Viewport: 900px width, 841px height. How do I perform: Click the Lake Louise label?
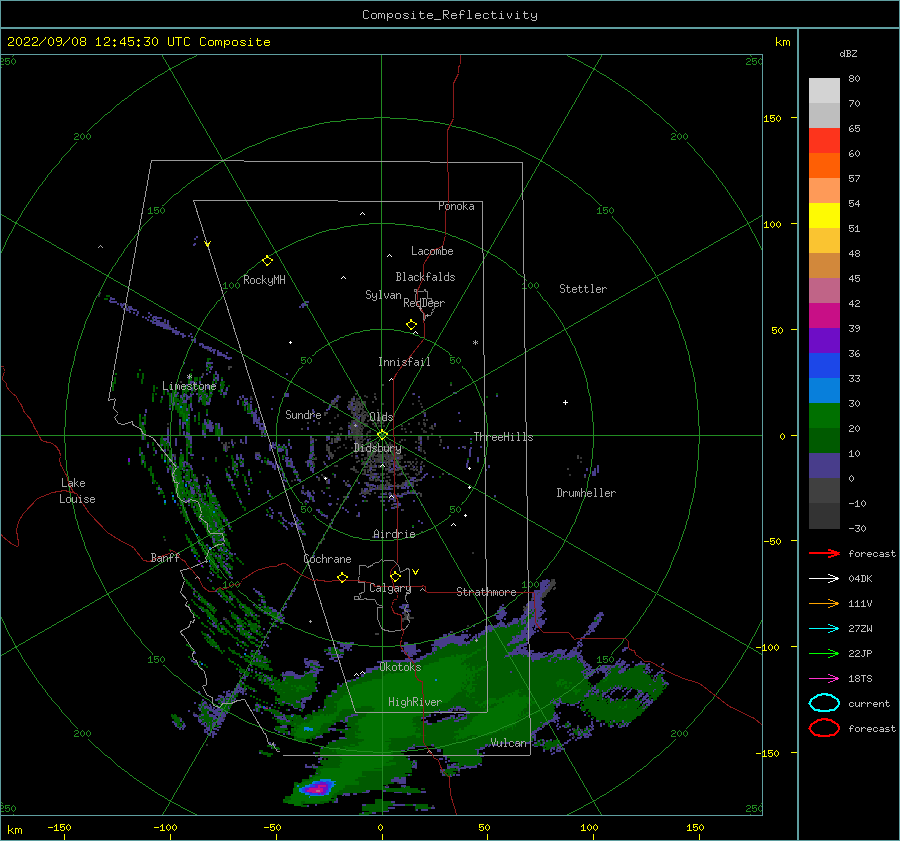tap(77, 491)
